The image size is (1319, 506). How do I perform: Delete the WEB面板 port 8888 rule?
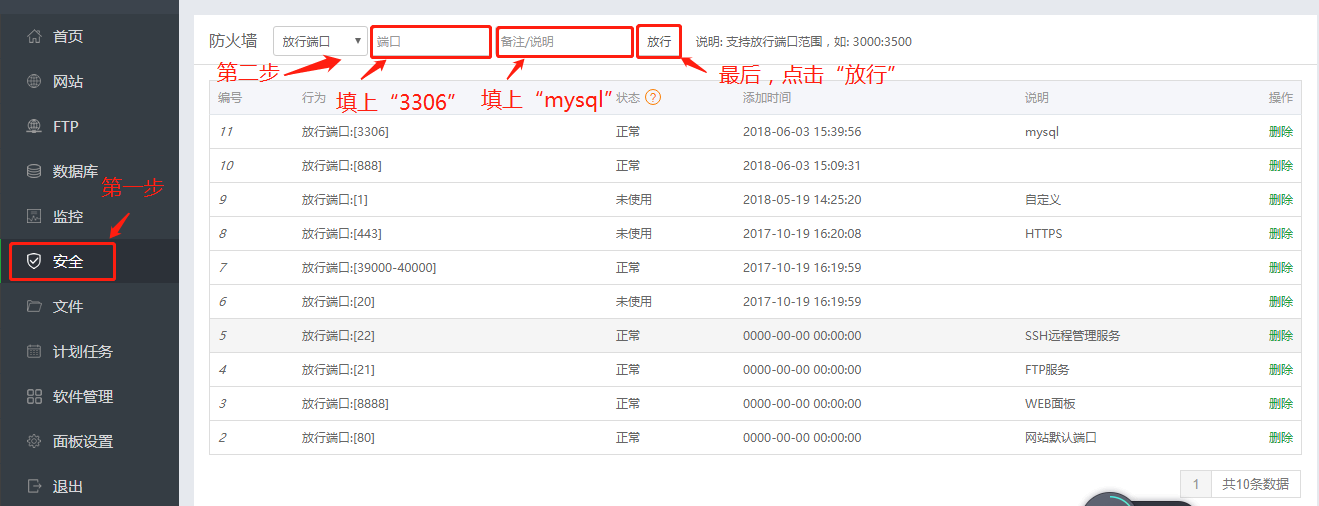(1280, 403)
